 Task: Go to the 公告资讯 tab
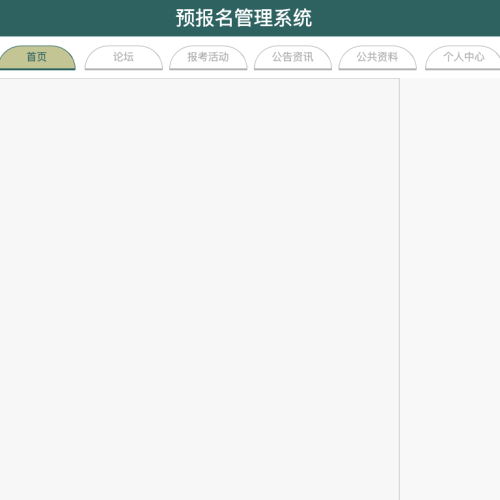(293, 57)
